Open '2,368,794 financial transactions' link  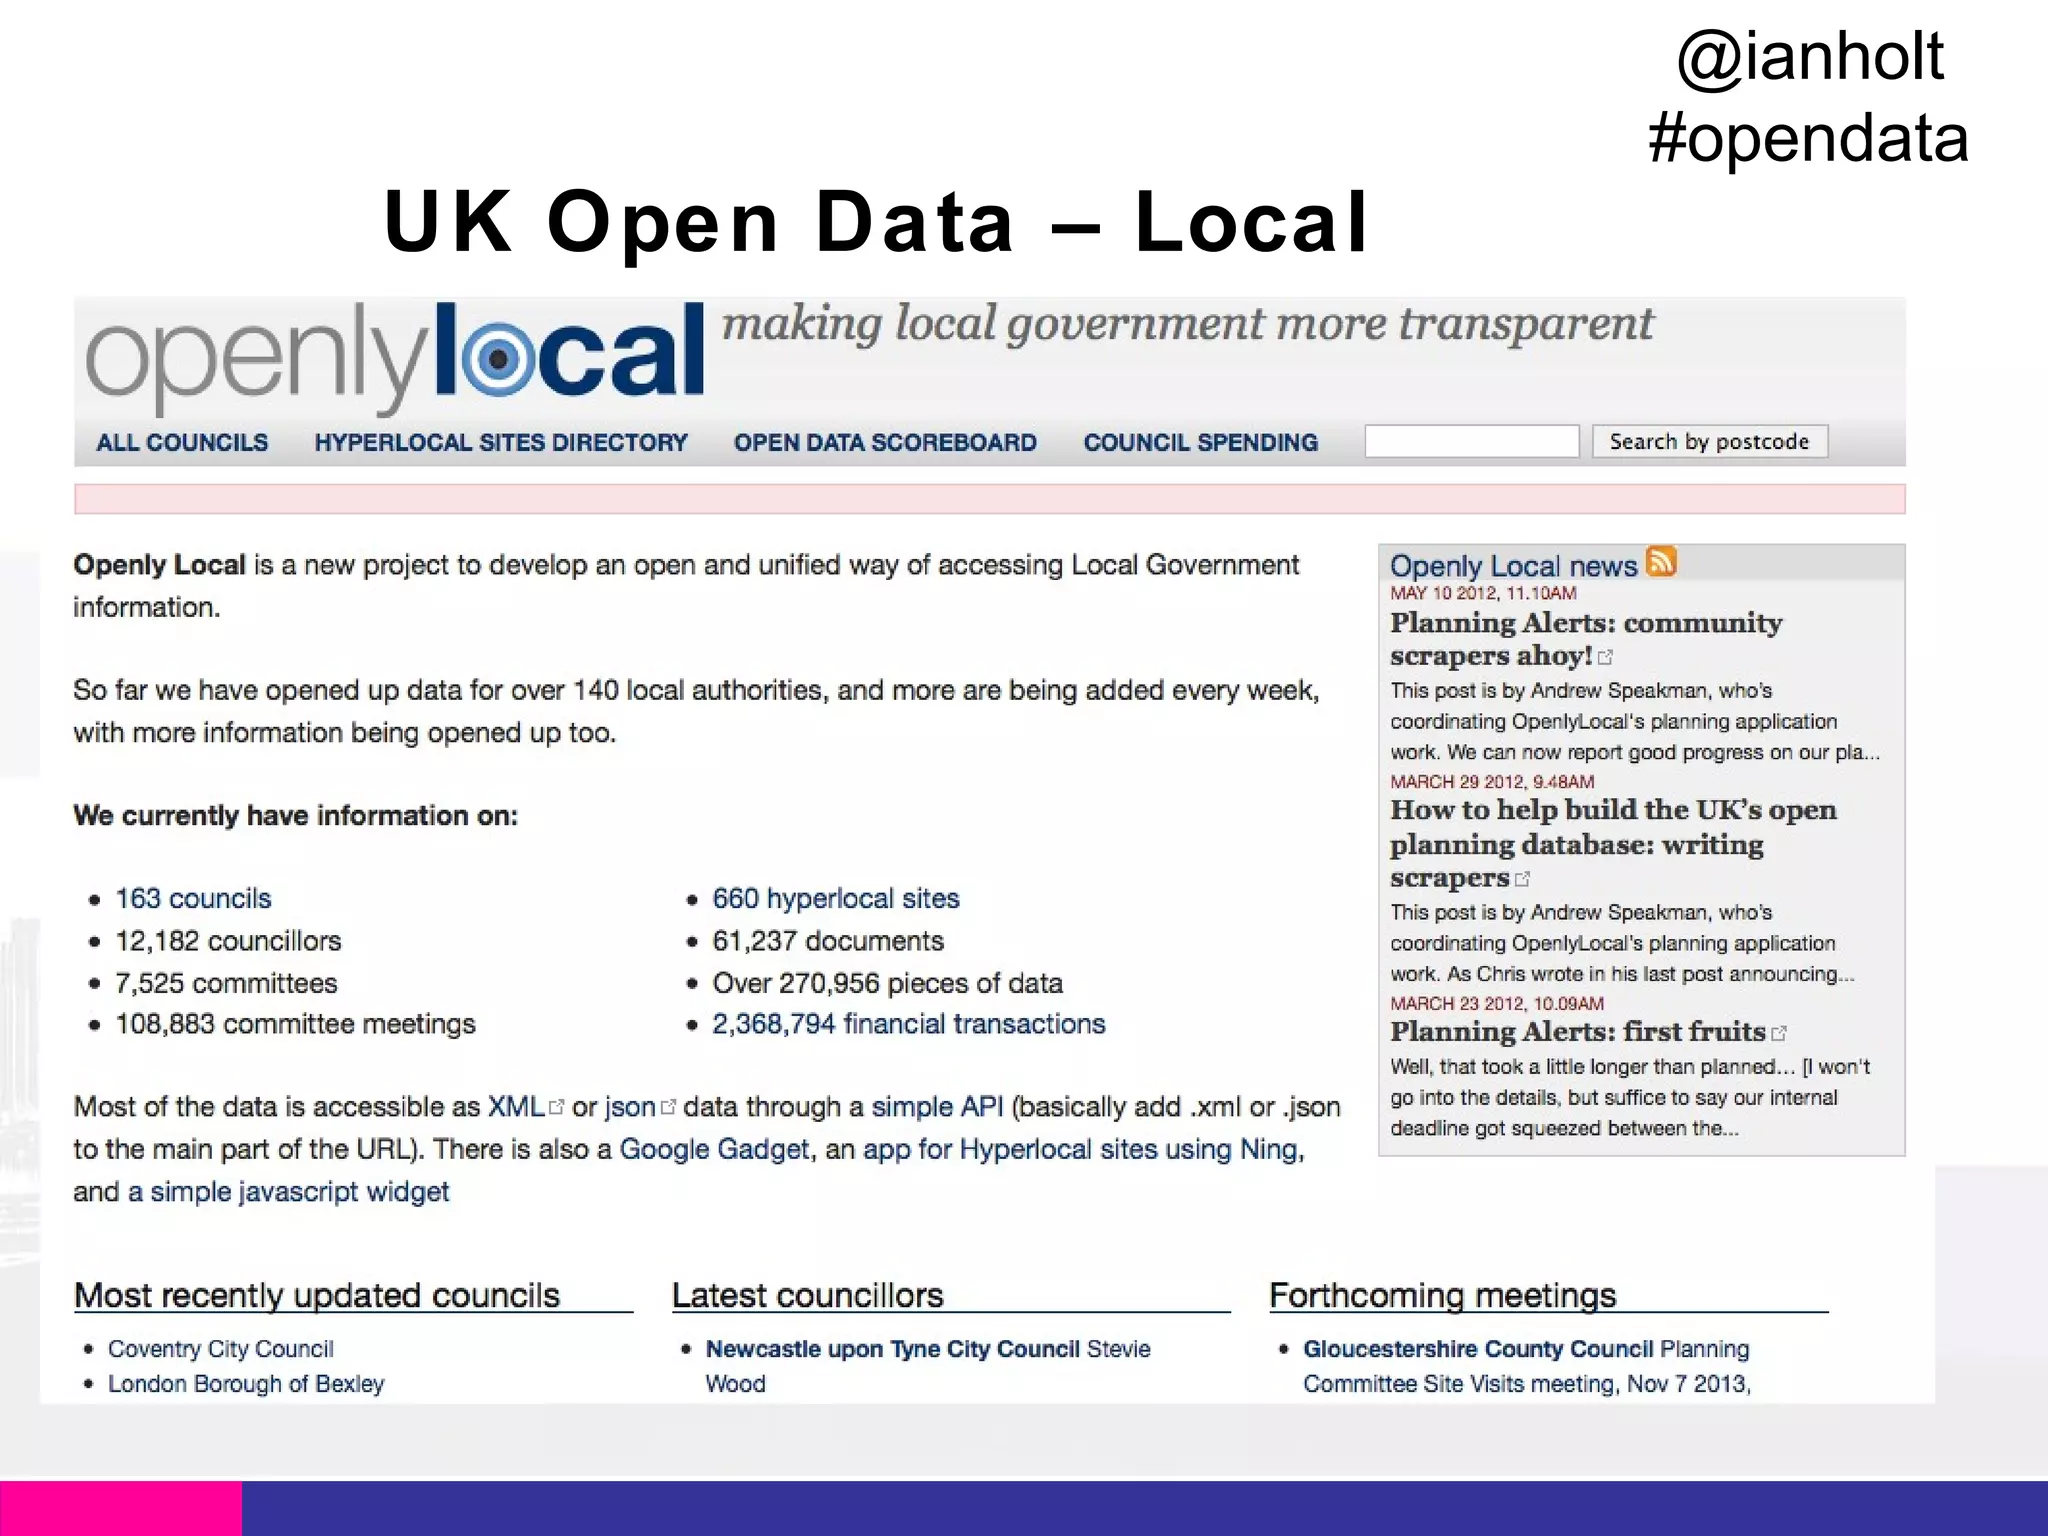pyautogui.click(x=909, y=1024)
